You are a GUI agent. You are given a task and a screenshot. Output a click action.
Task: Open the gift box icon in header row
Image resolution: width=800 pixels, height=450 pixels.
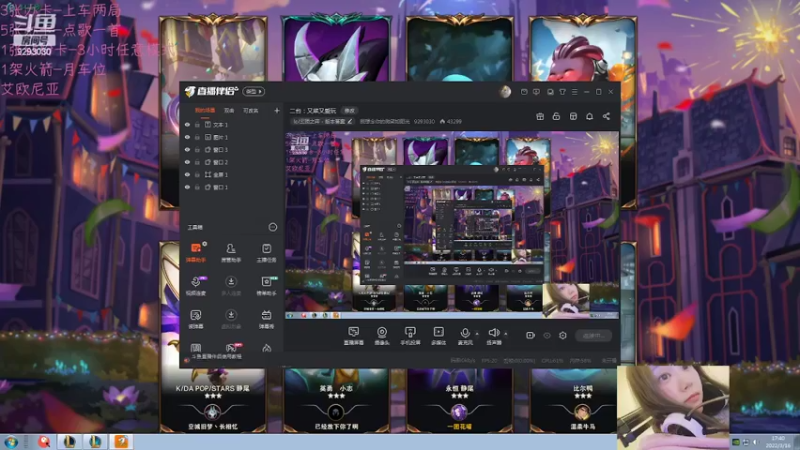[540, 116]
